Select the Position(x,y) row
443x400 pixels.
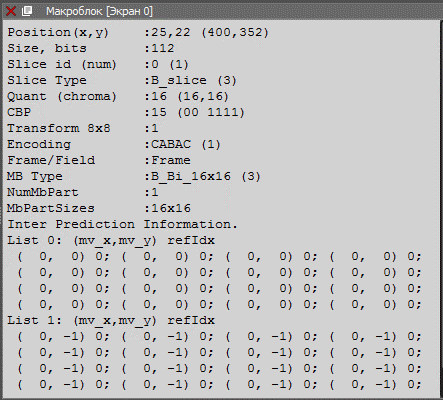[138, 32]
